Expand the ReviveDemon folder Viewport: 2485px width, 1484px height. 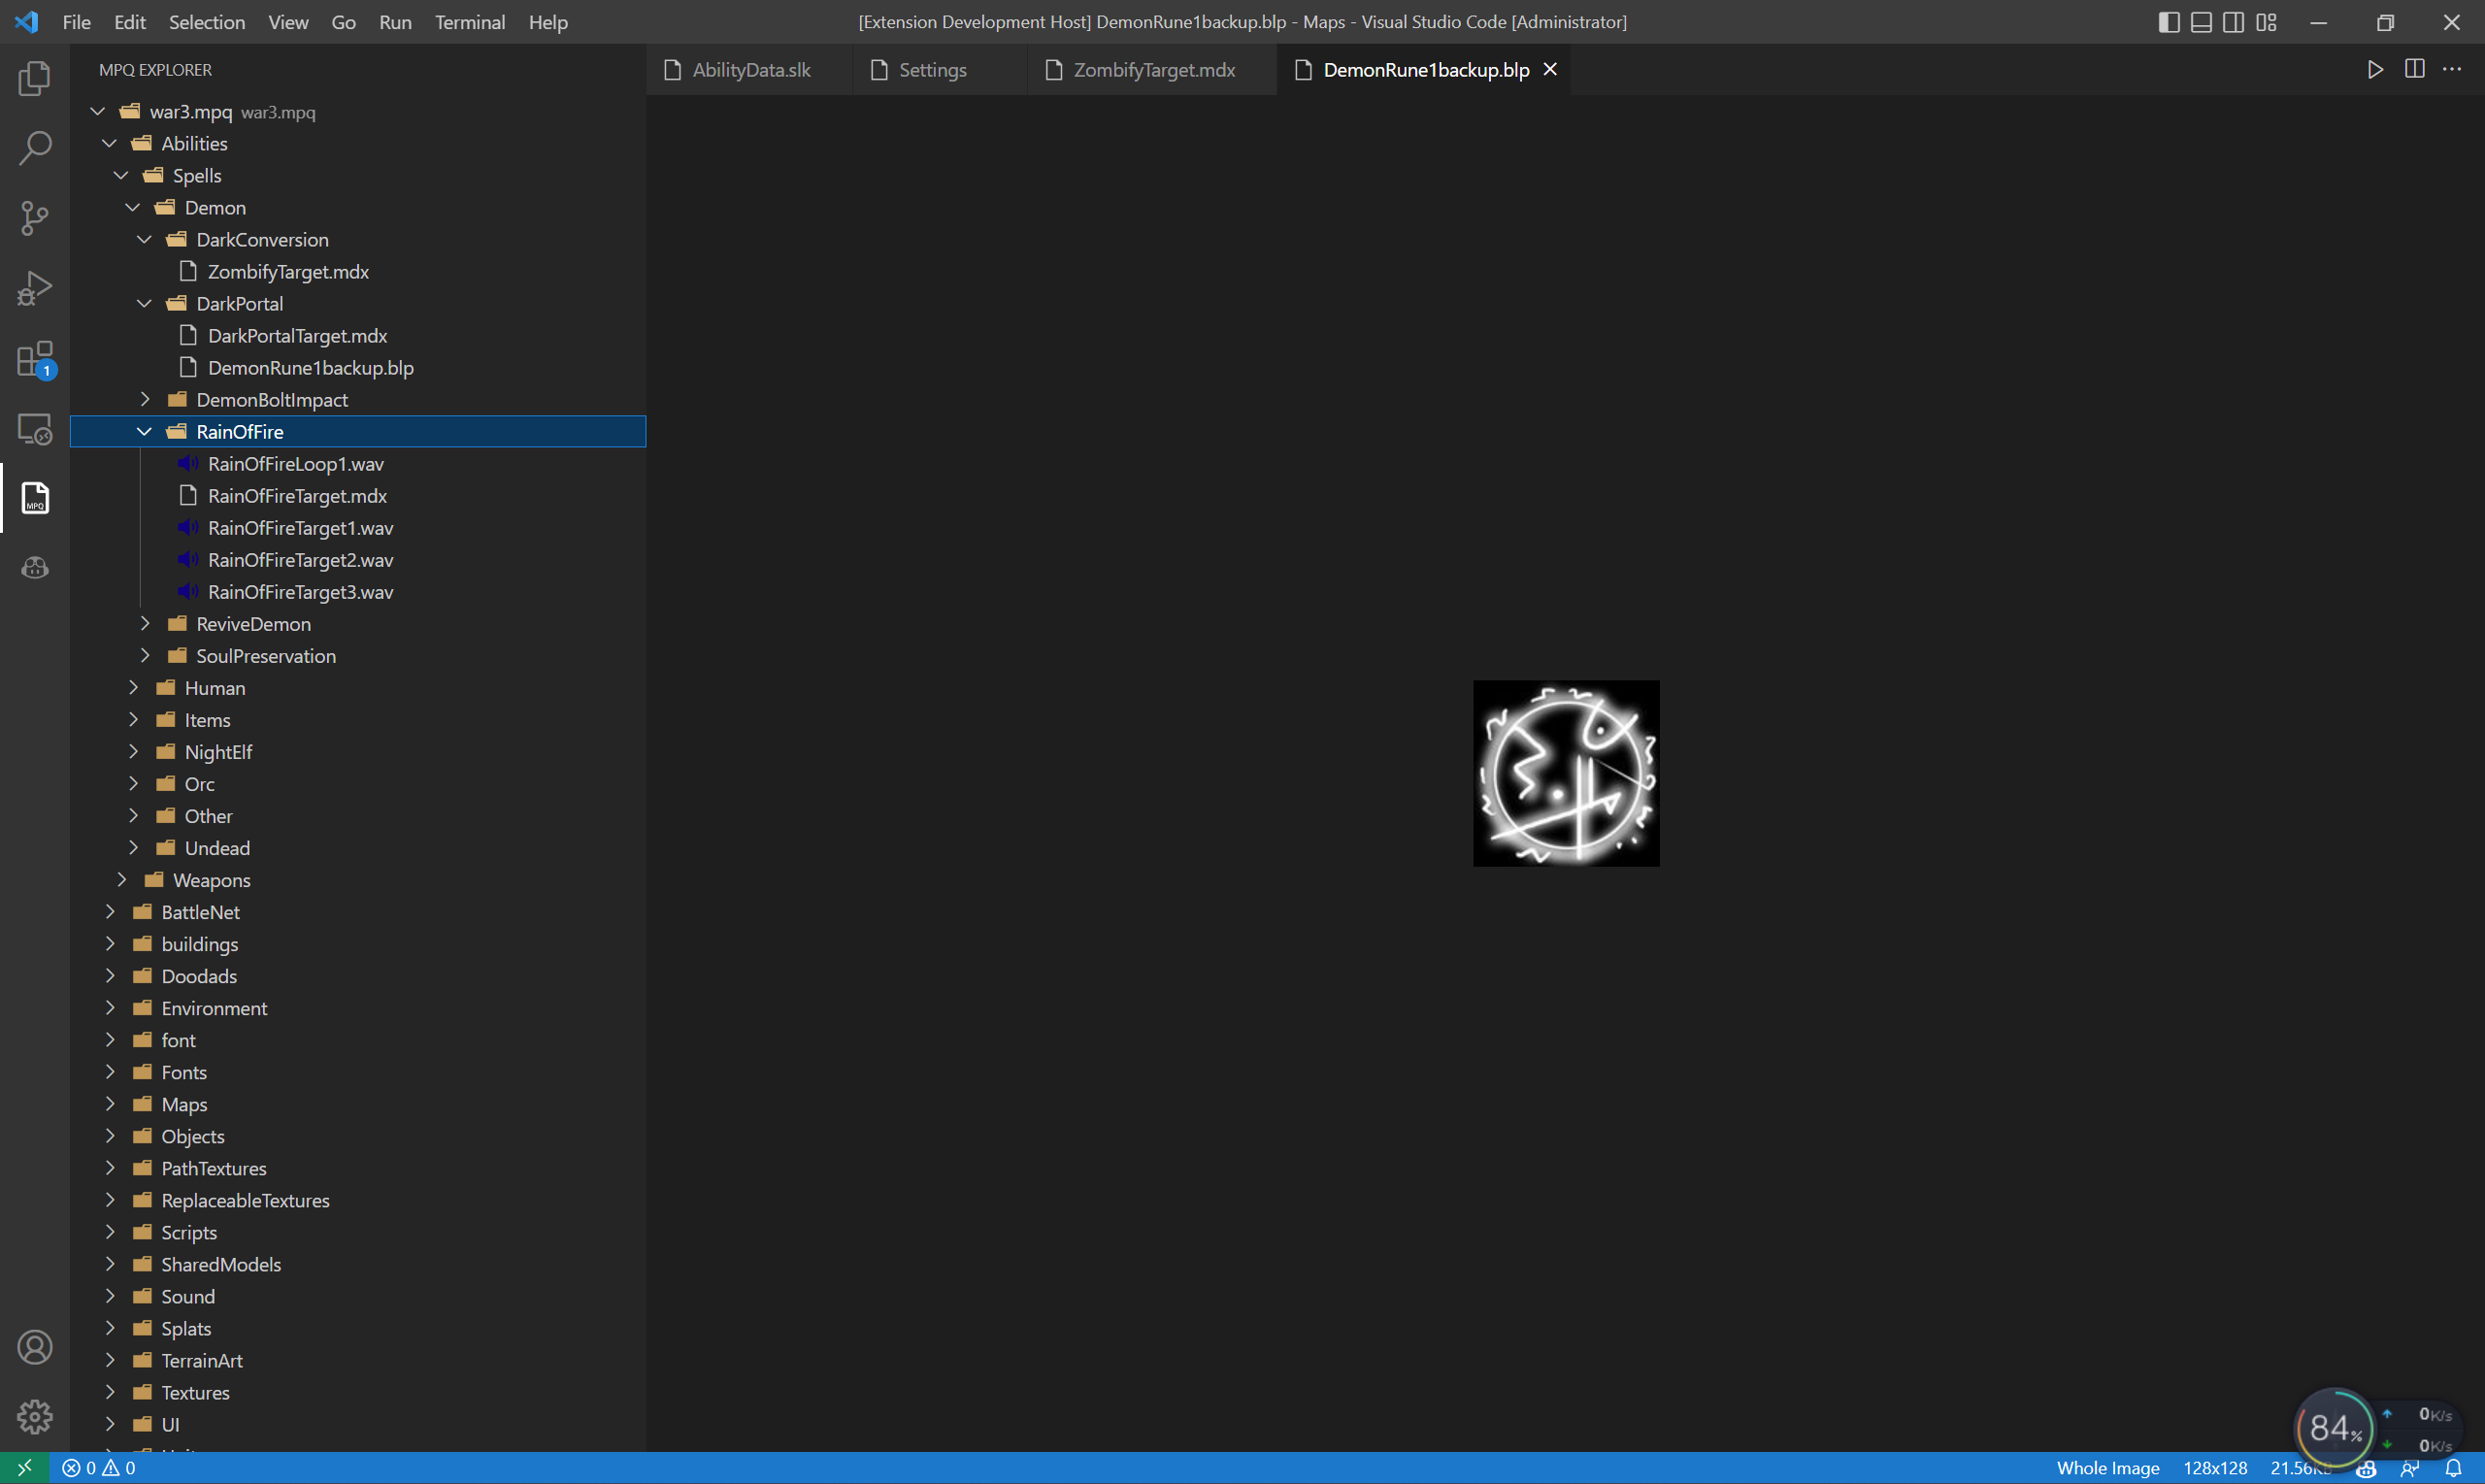point(145,624)
